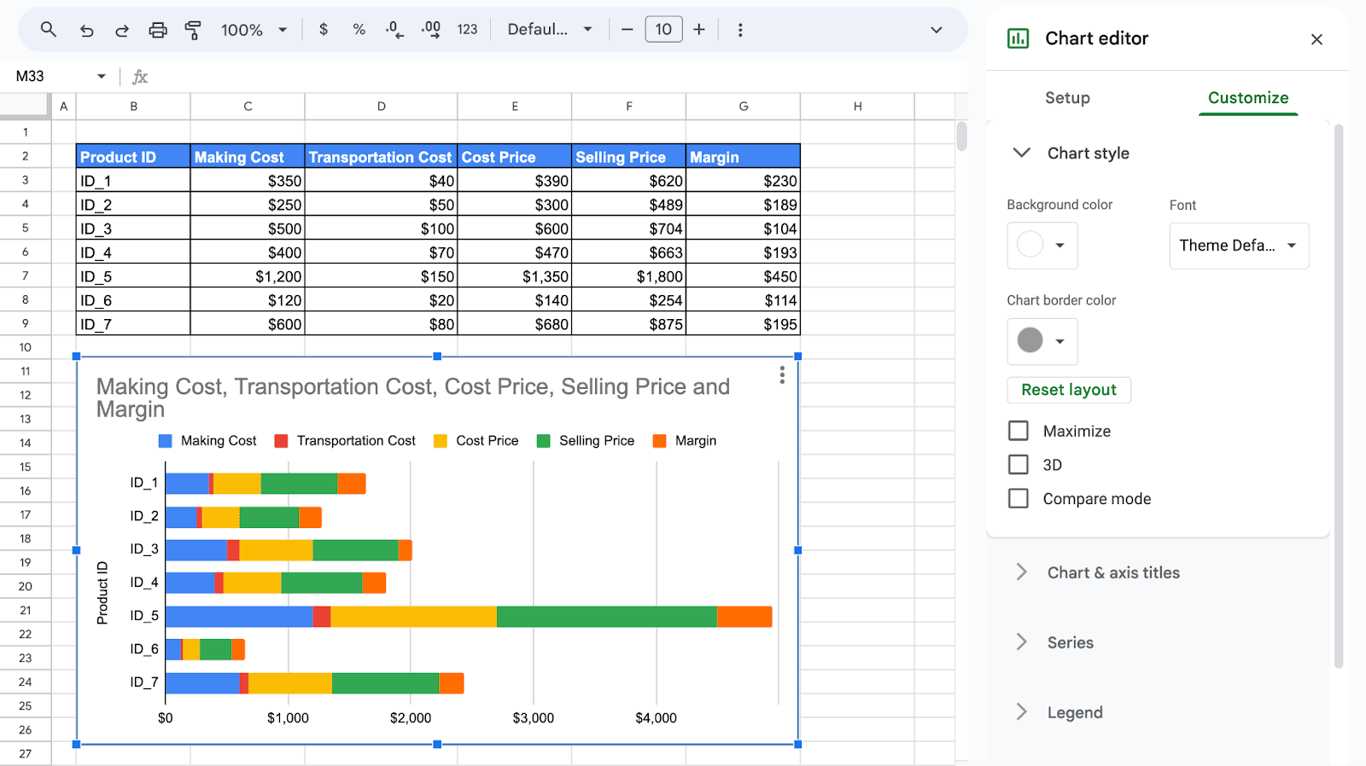This screenshot has height=766, width=1366.
Task: Close the Chart editor panel
Action: click(x=1316, y=39)
